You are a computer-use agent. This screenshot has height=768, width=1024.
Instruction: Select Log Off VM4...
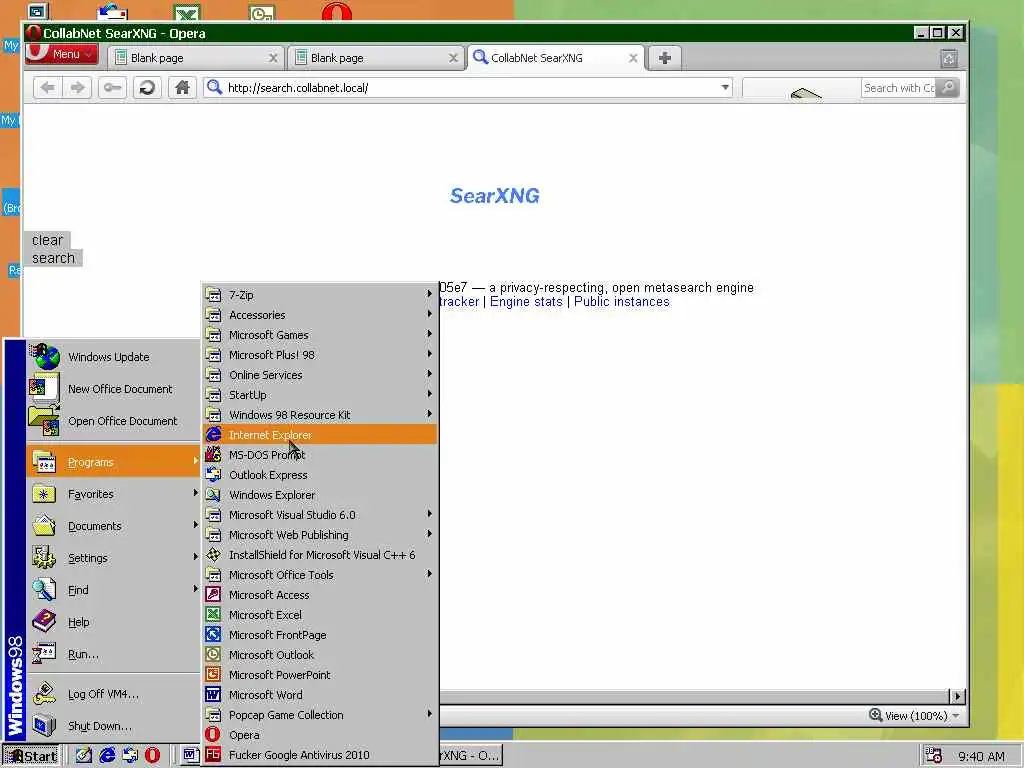[113, 694]
